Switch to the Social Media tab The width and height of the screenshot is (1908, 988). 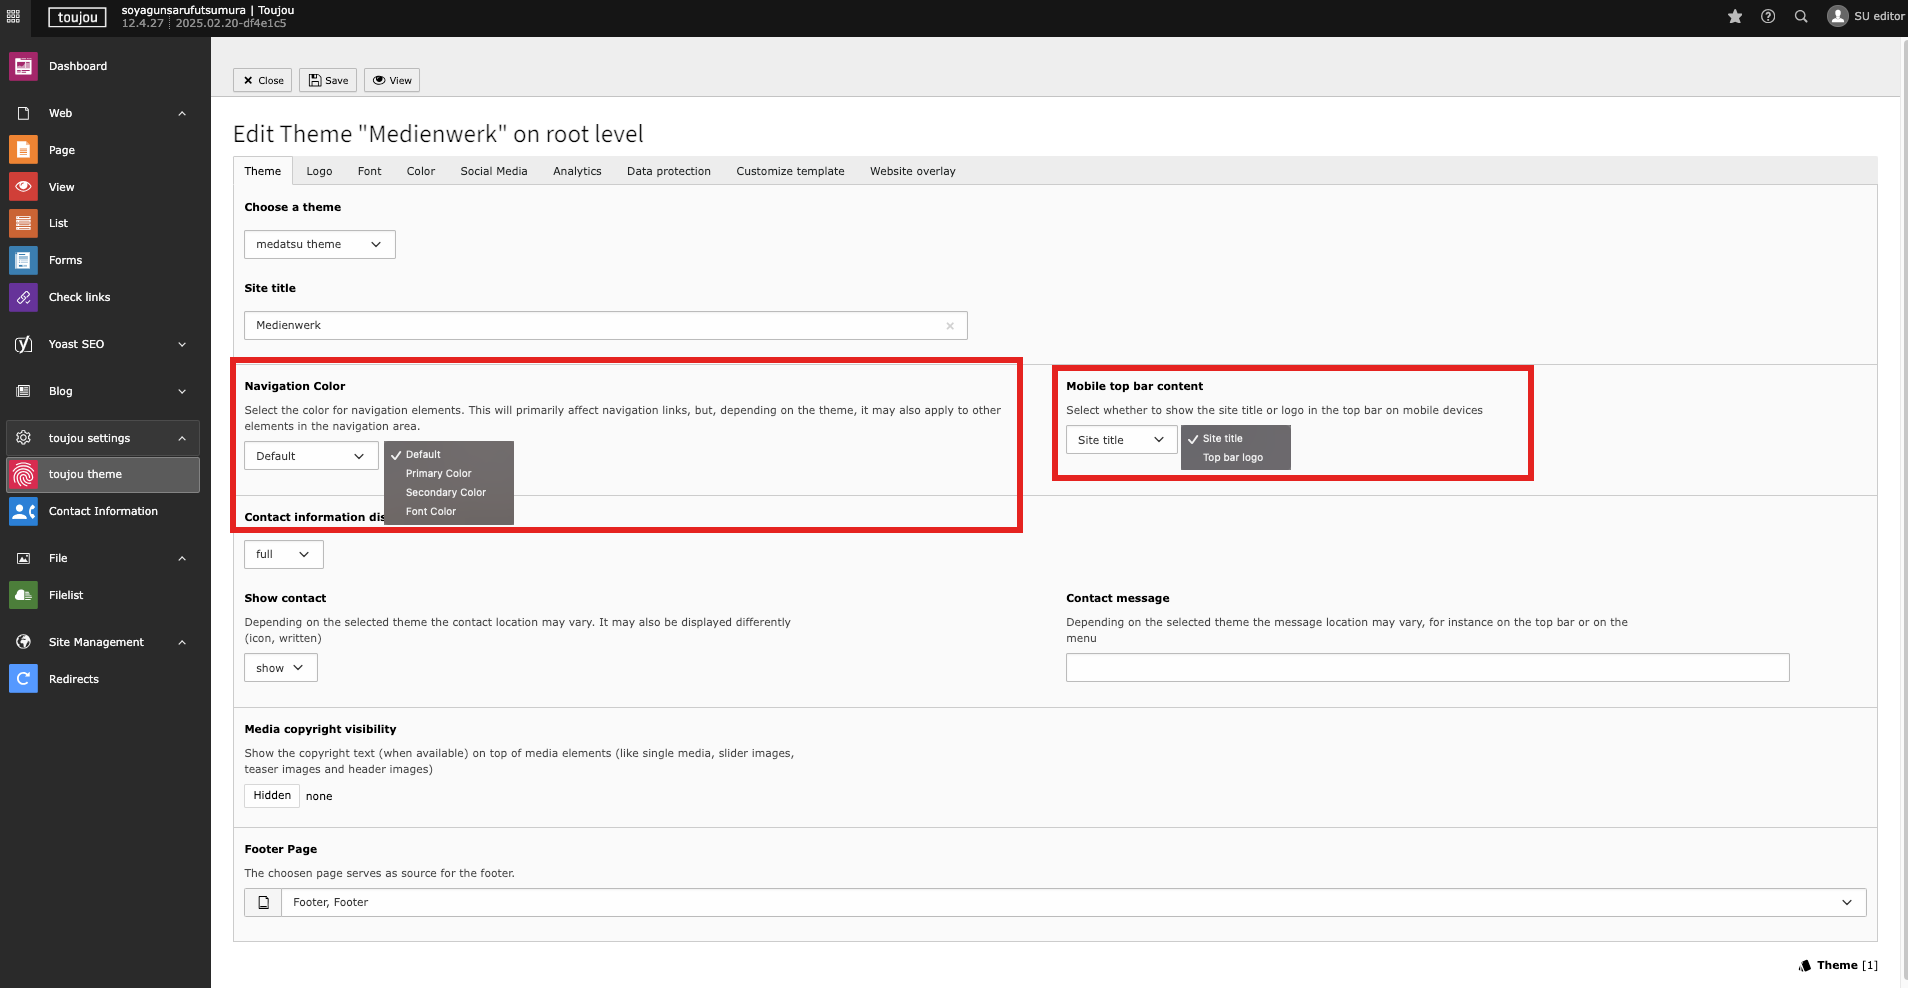coord(493,171)
